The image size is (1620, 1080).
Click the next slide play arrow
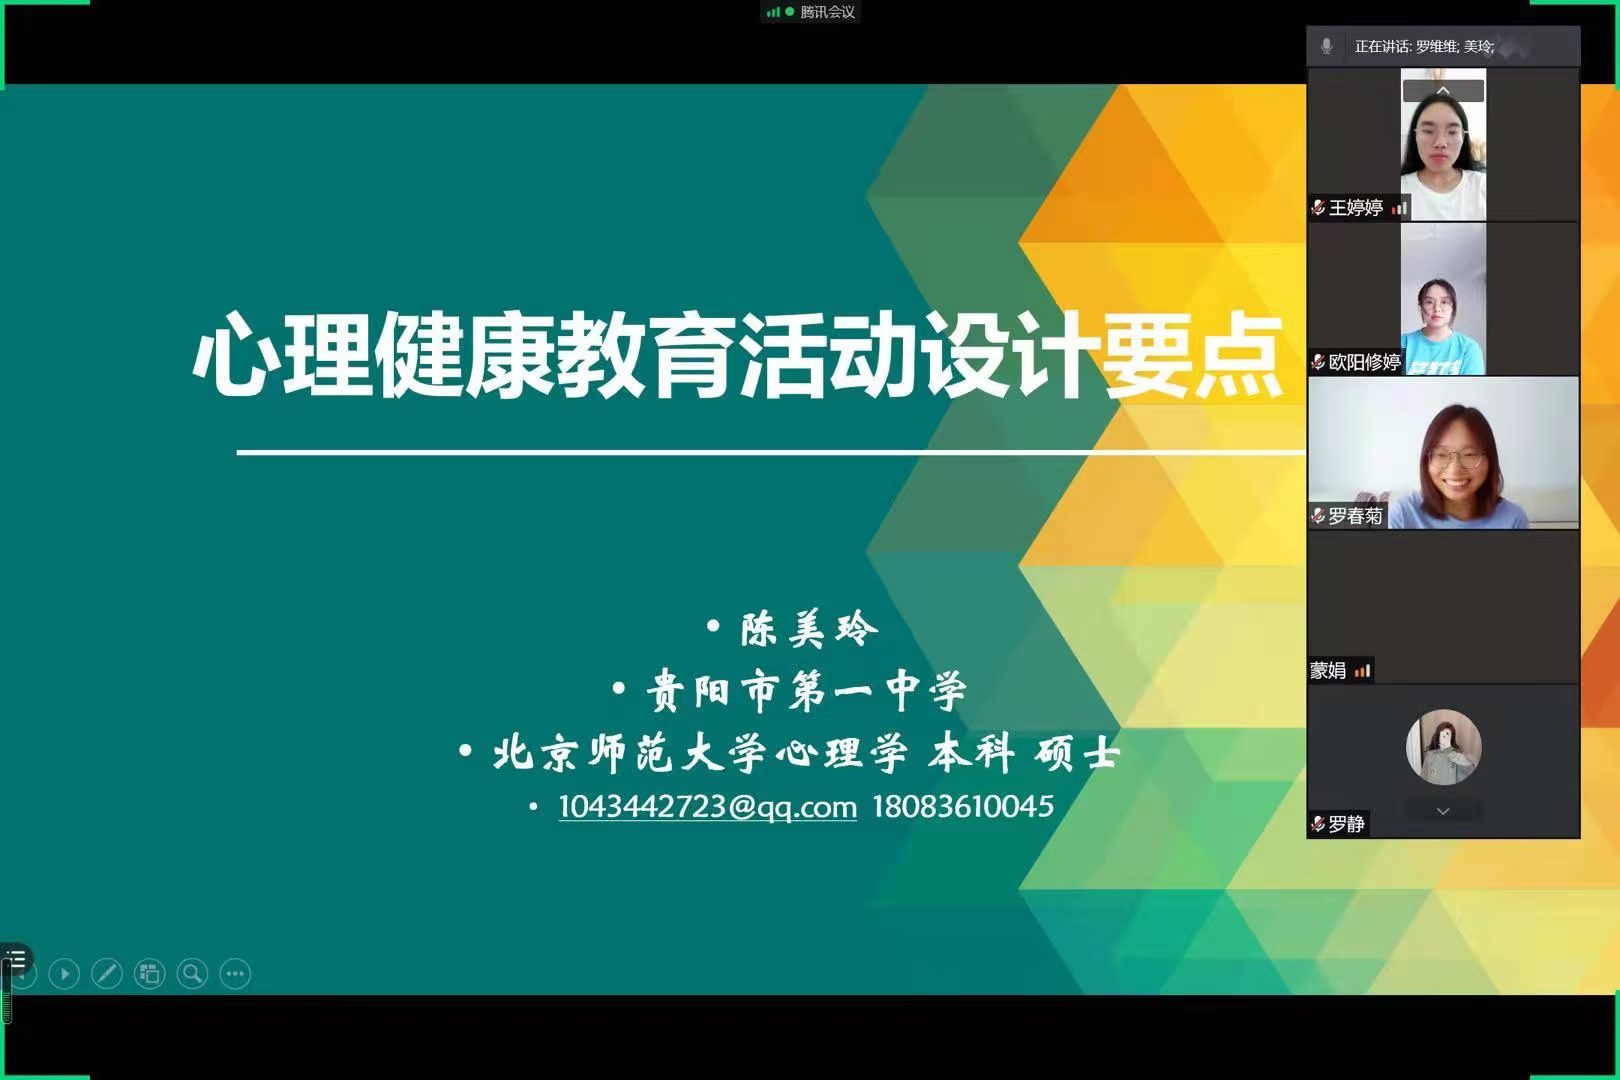click(x=64, y=973)
